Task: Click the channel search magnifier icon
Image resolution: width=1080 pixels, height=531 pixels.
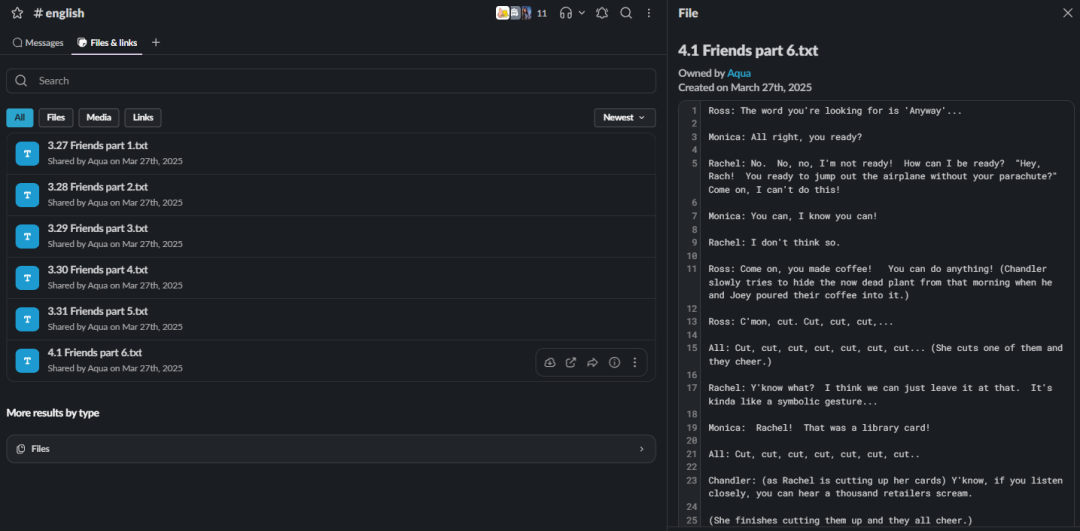Action: (626, 13)
